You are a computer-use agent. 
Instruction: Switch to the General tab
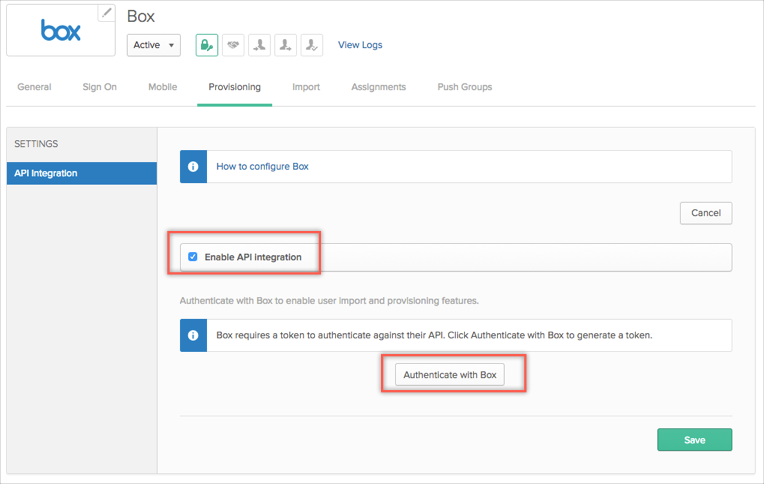[34, 87]
